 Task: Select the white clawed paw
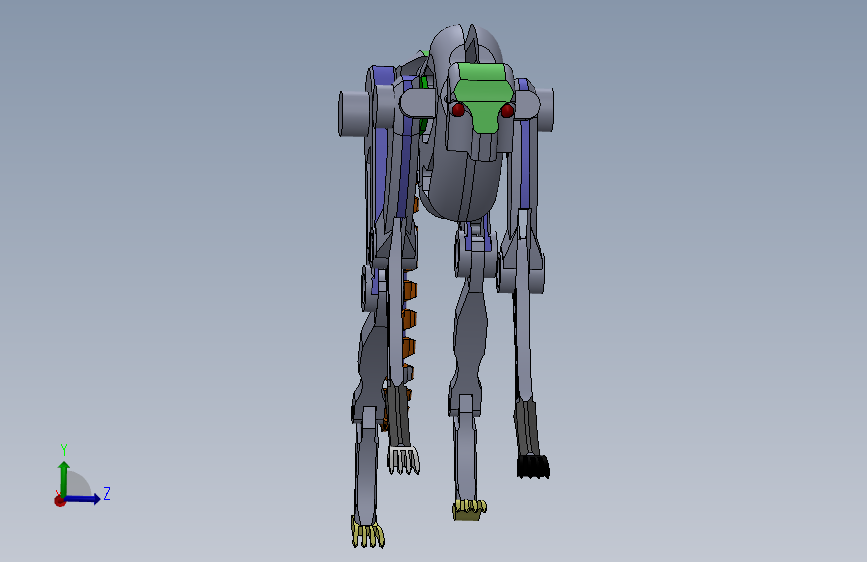pyautogui.click(x=403, y=460)
